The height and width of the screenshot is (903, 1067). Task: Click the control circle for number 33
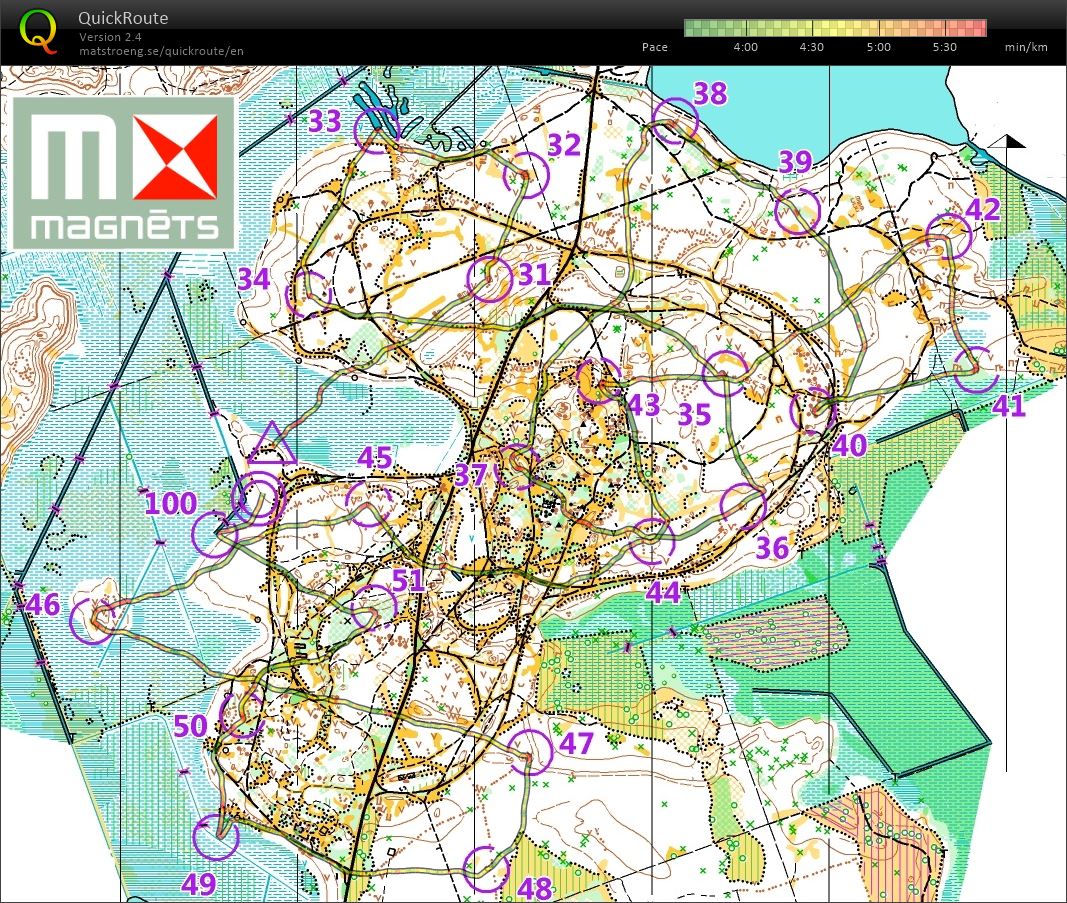click(x=377, y=129)
